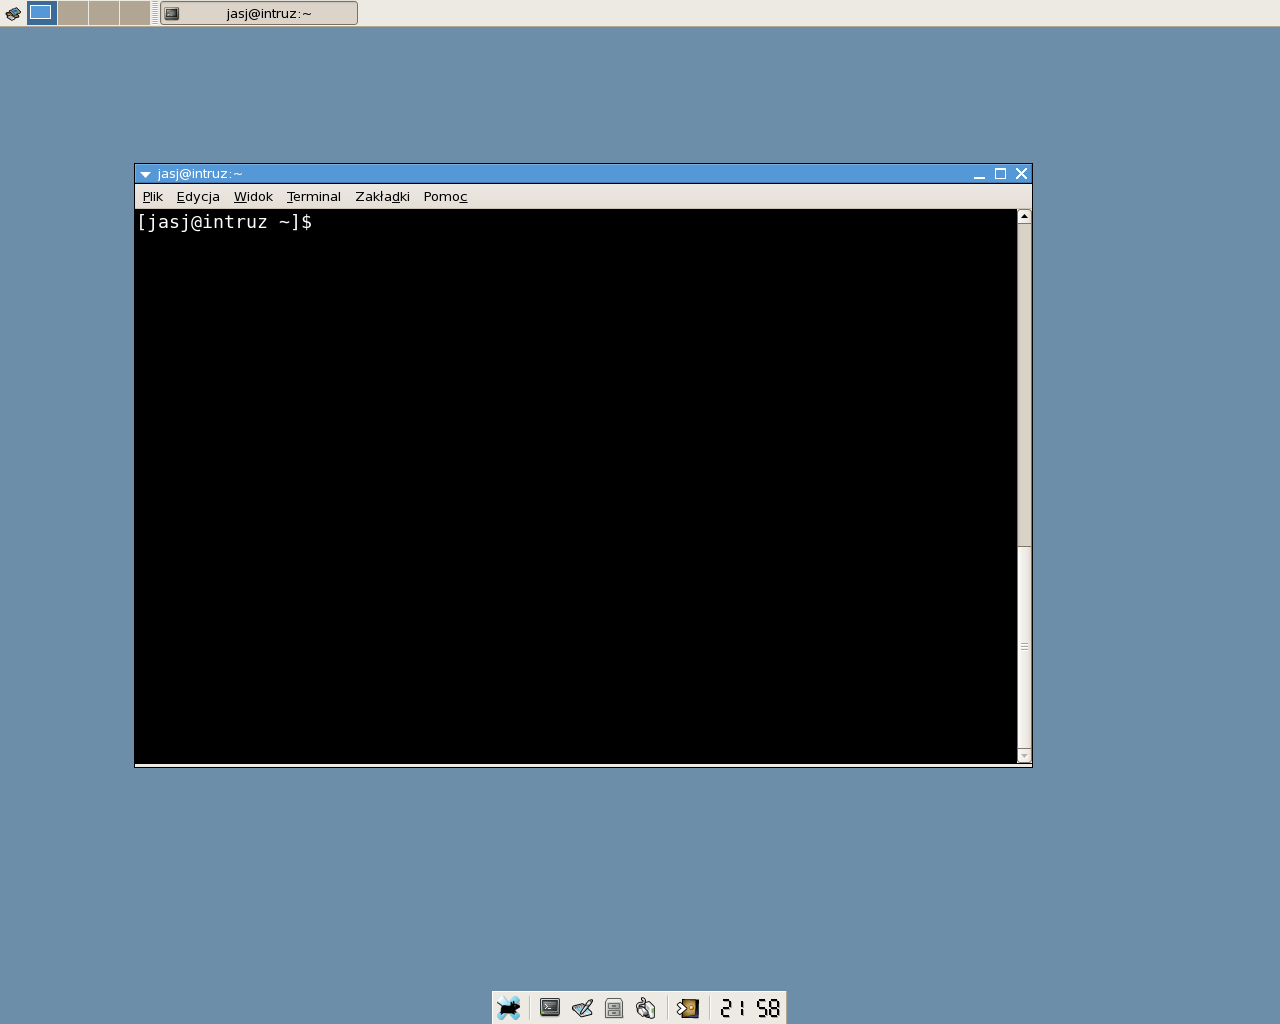Click the logout door icon
This screenshot has width=1280, height=1024.
[x=688, y=1008]
